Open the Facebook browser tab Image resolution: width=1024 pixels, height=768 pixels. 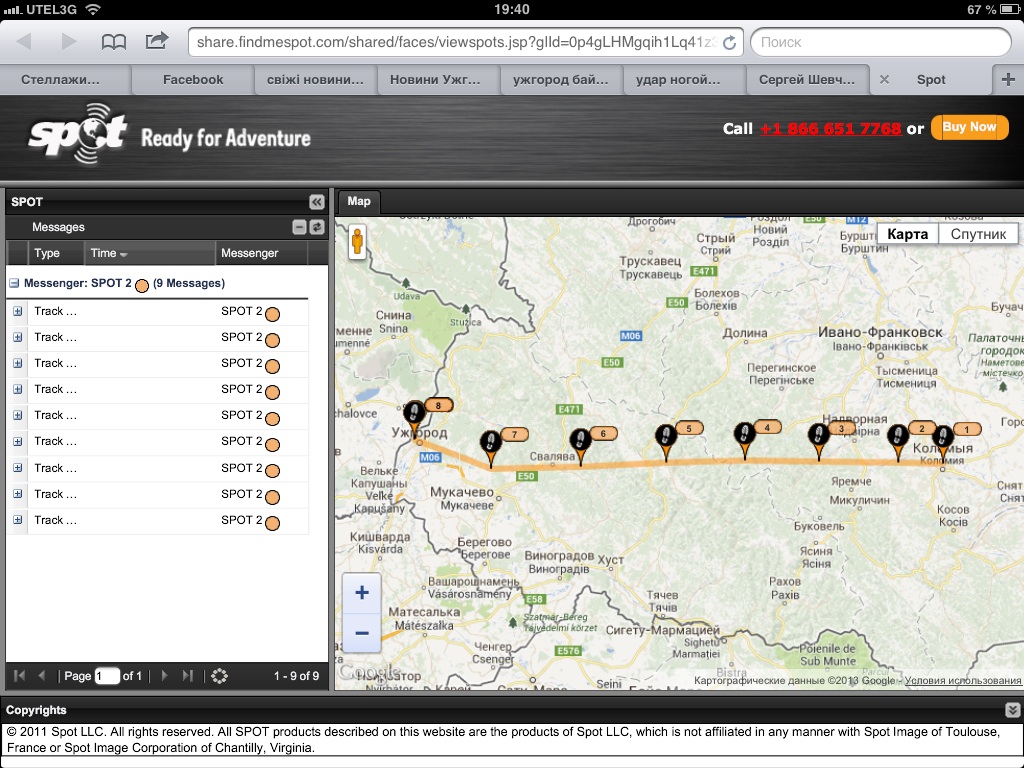(193, 79)
